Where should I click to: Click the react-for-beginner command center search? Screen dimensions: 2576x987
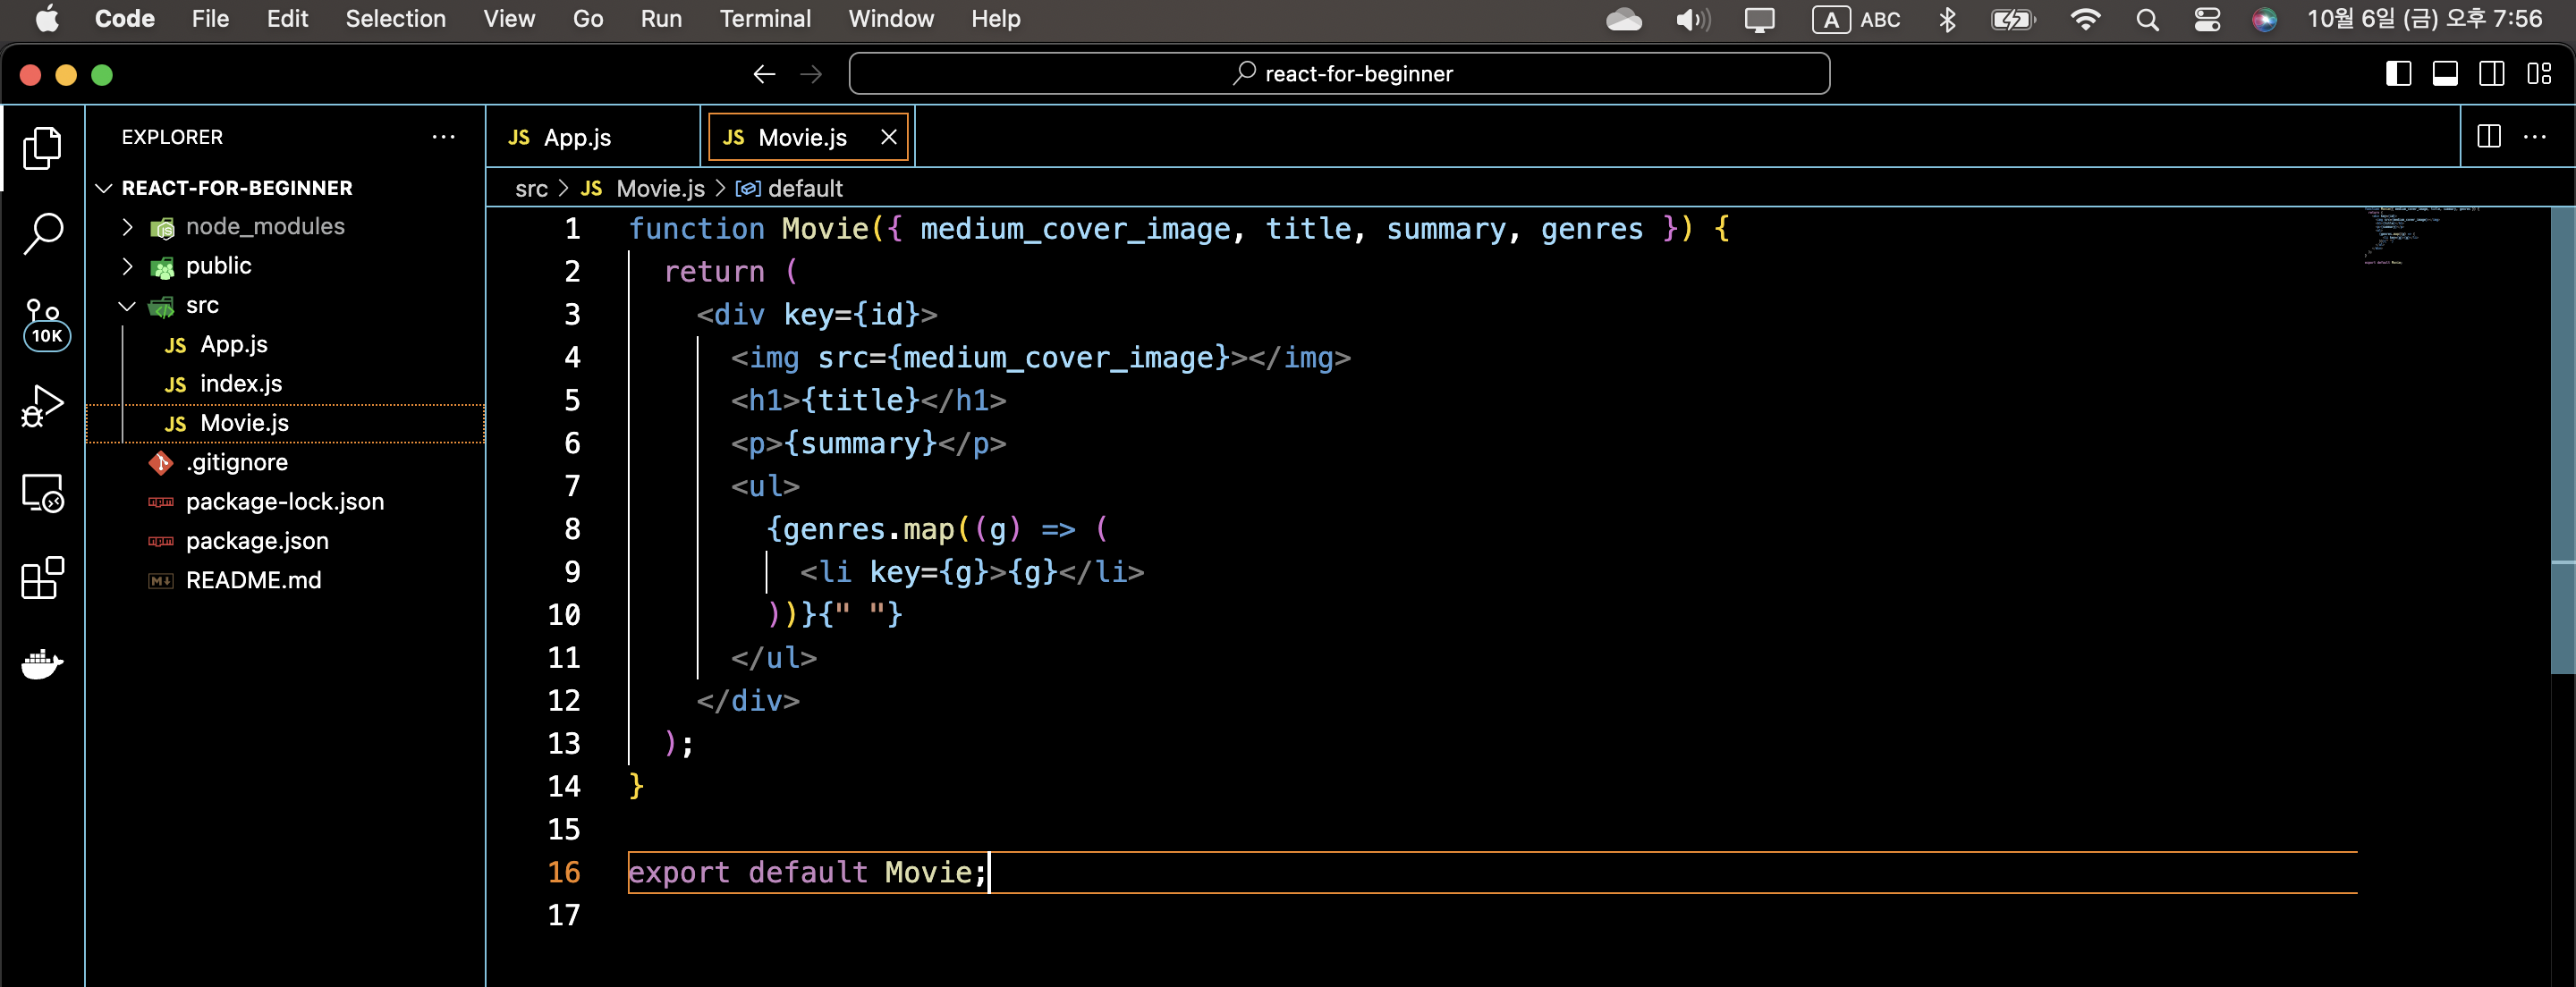pyautogui.click(x=1339, y=74)
